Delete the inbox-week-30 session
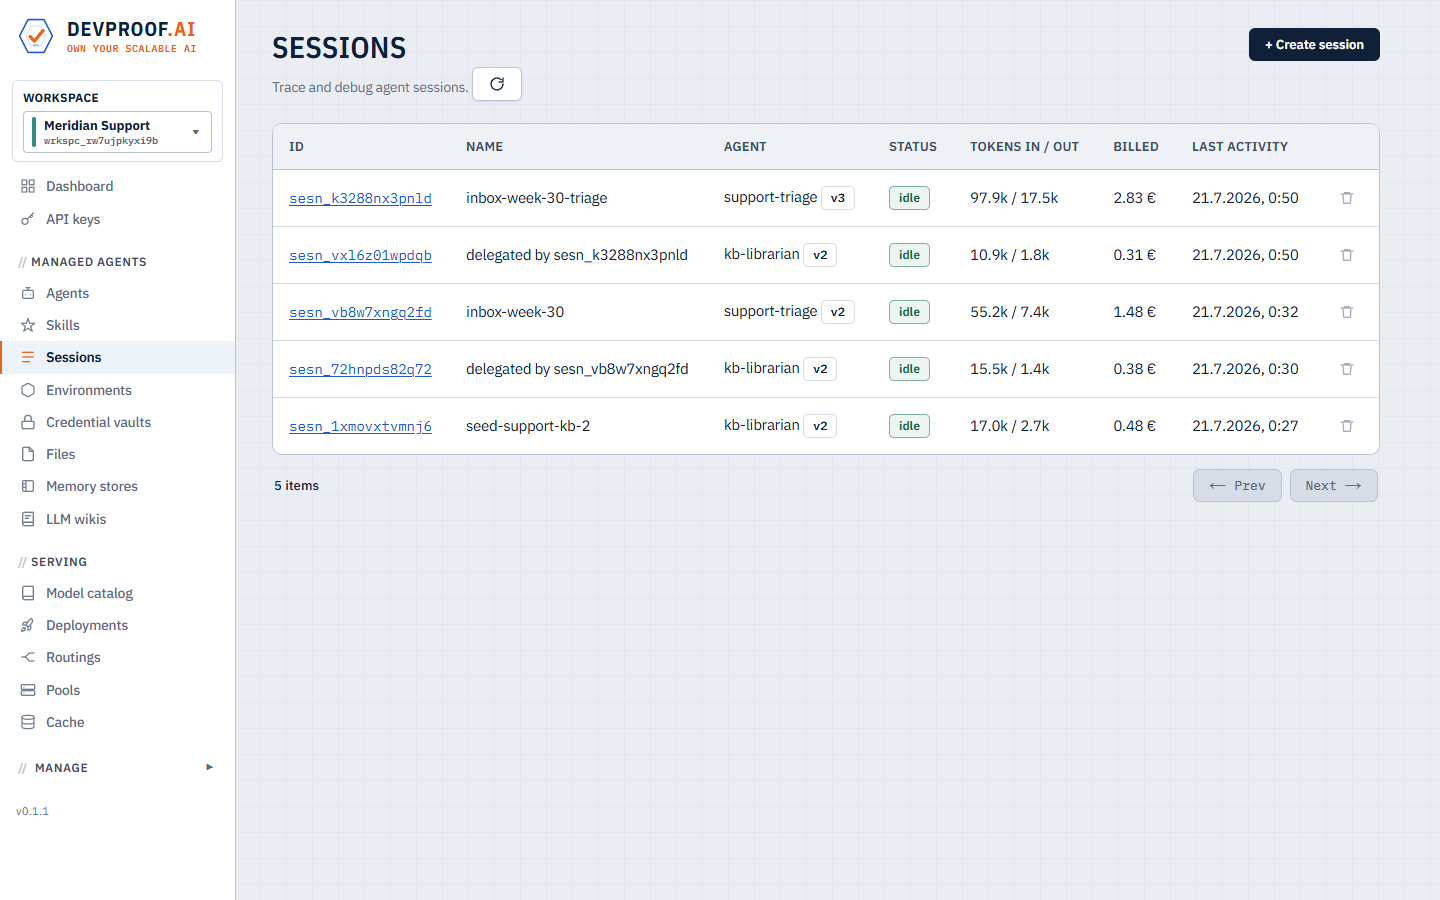1440x900 pixels. coord(1347,312)
